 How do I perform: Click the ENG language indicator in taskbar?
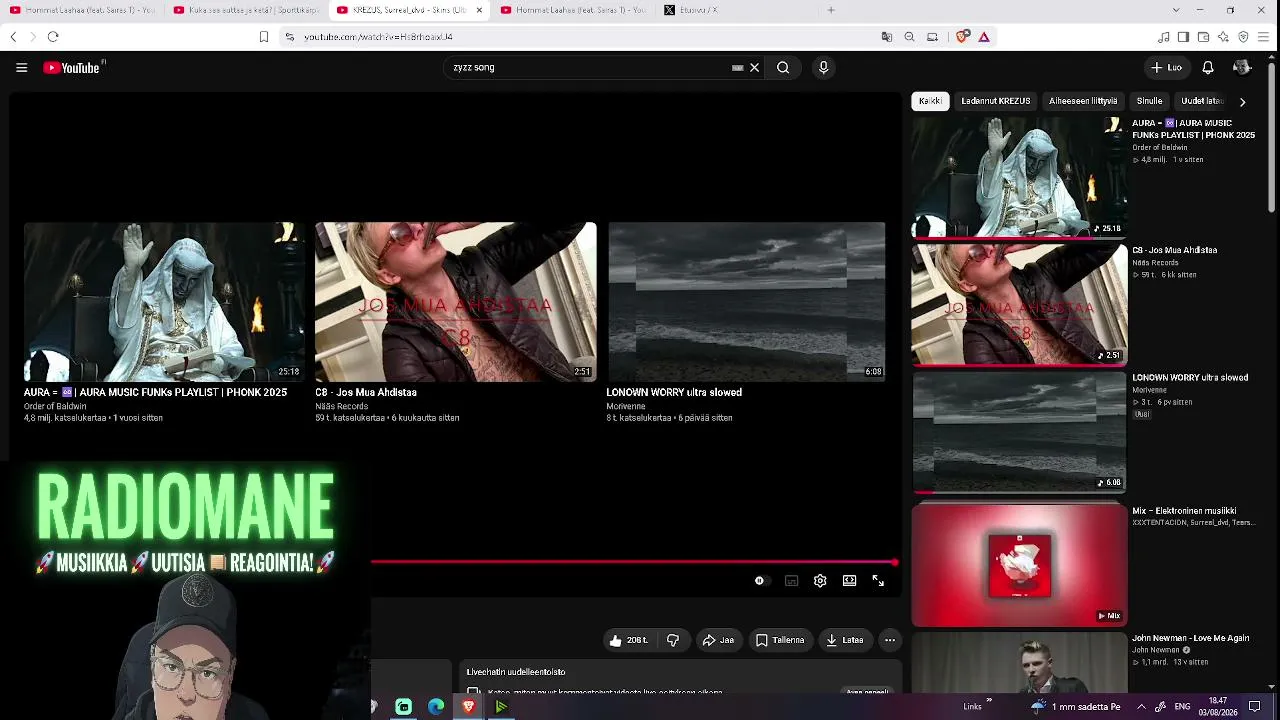click(x=1181, y=707)
